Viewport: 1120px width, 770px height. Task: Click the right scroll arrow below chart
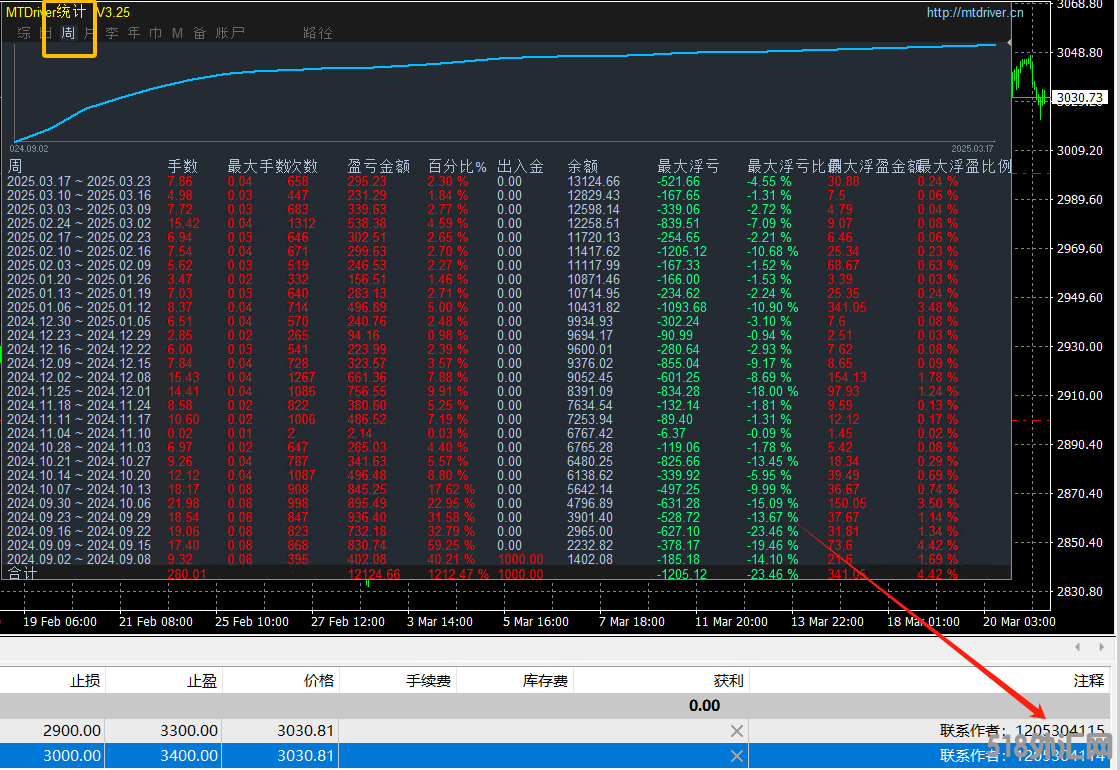click(1101, 647)
